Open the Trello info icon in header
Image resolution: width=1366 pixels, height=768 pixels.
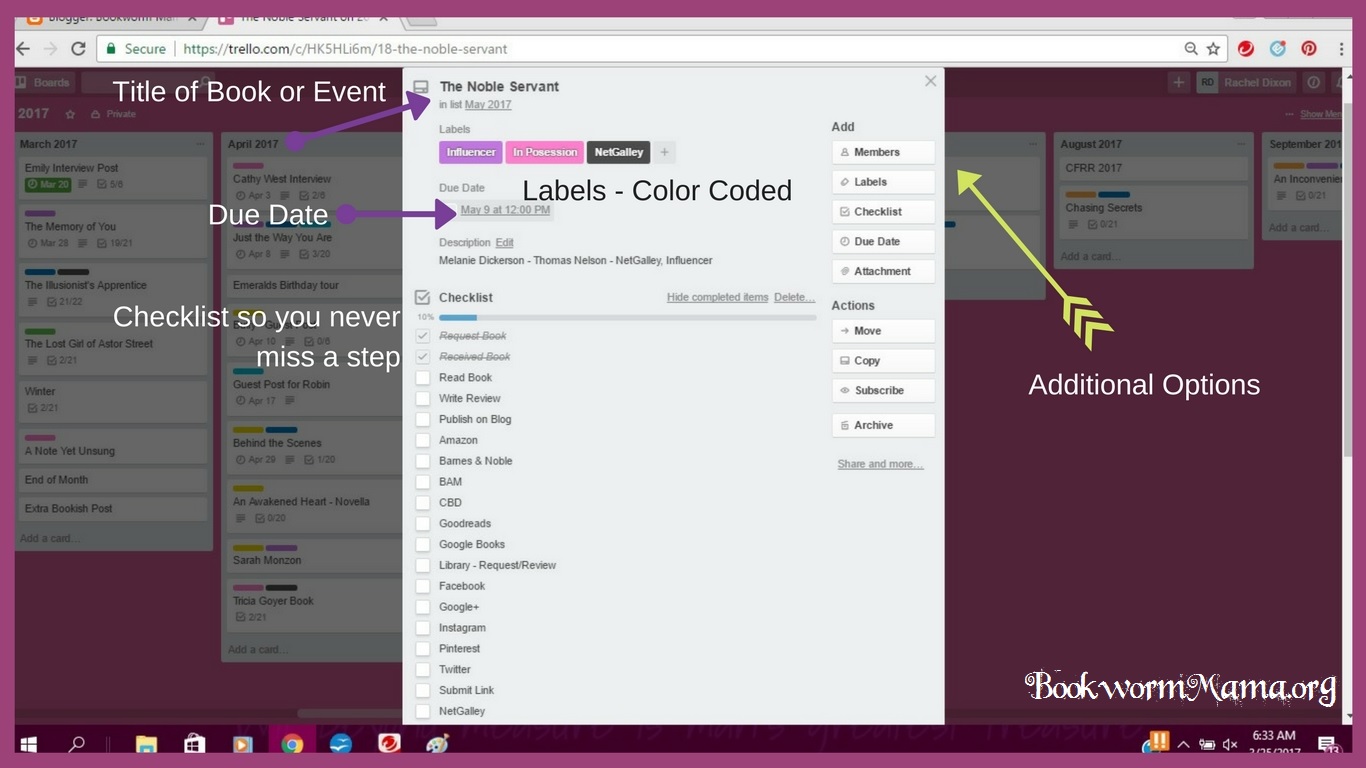click(1314, 83)
